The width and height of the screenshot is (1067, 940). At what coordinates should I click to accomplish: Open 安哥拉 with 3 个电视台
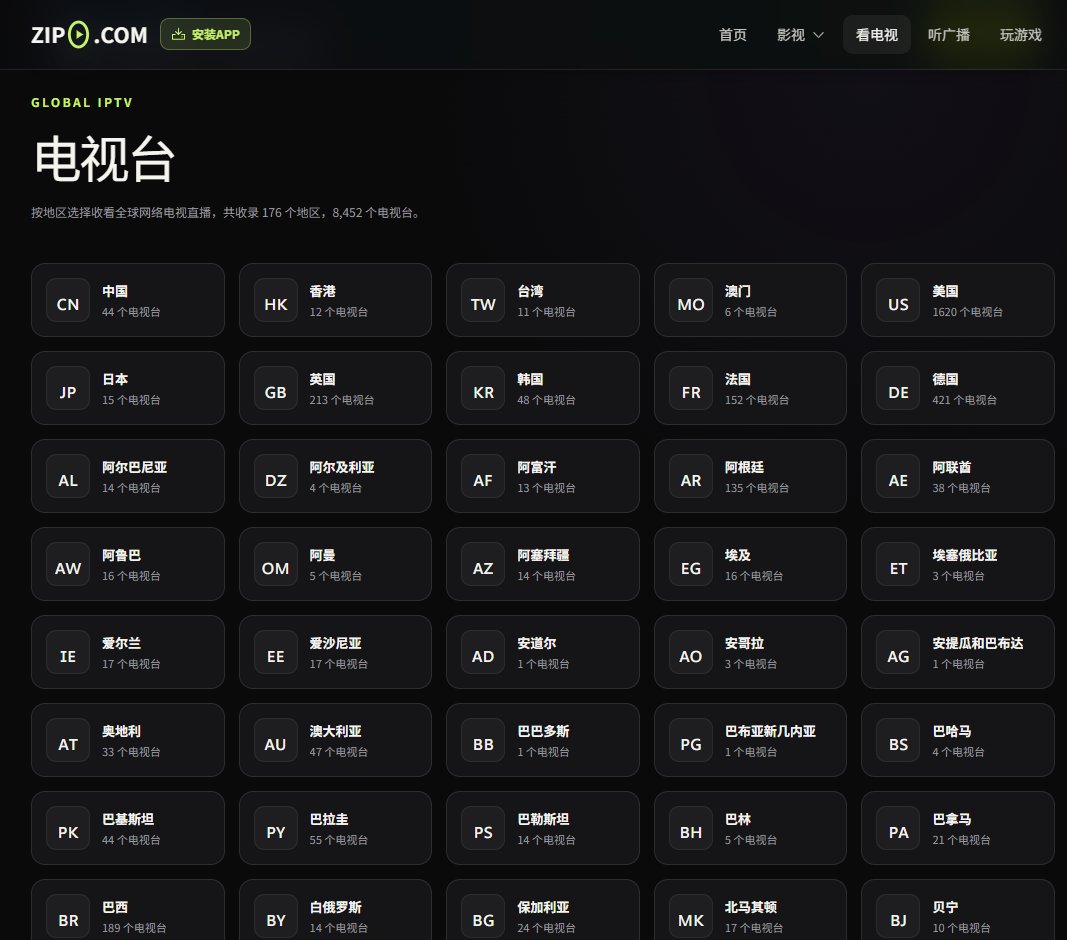coord(750,652)
